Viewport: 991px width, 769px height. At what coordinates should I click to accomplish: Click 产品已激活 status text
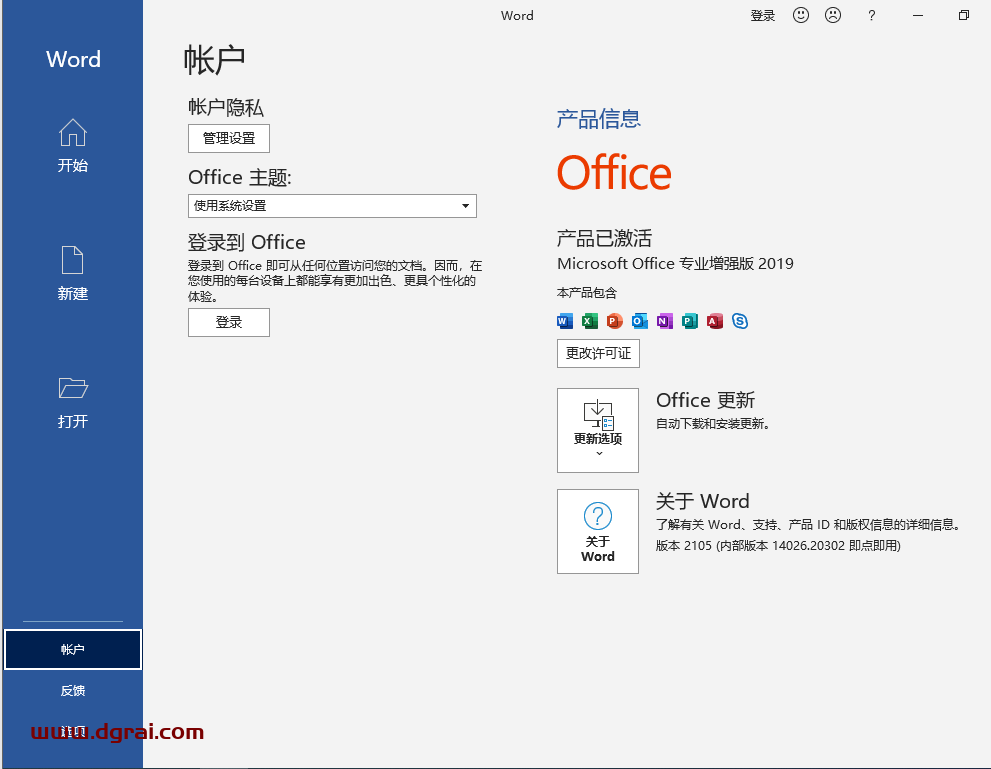pos(604,238)
